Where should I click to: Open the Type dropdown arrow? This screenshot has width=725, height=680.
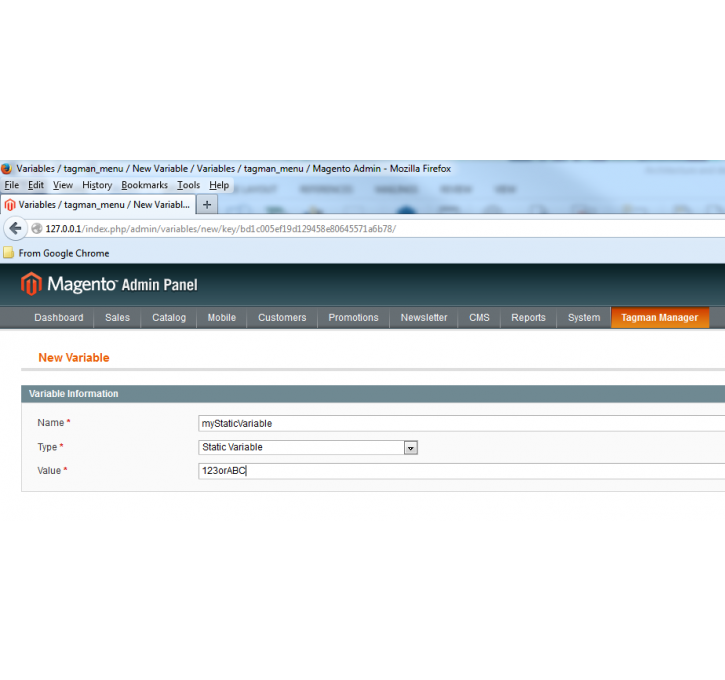pos(411,448)
